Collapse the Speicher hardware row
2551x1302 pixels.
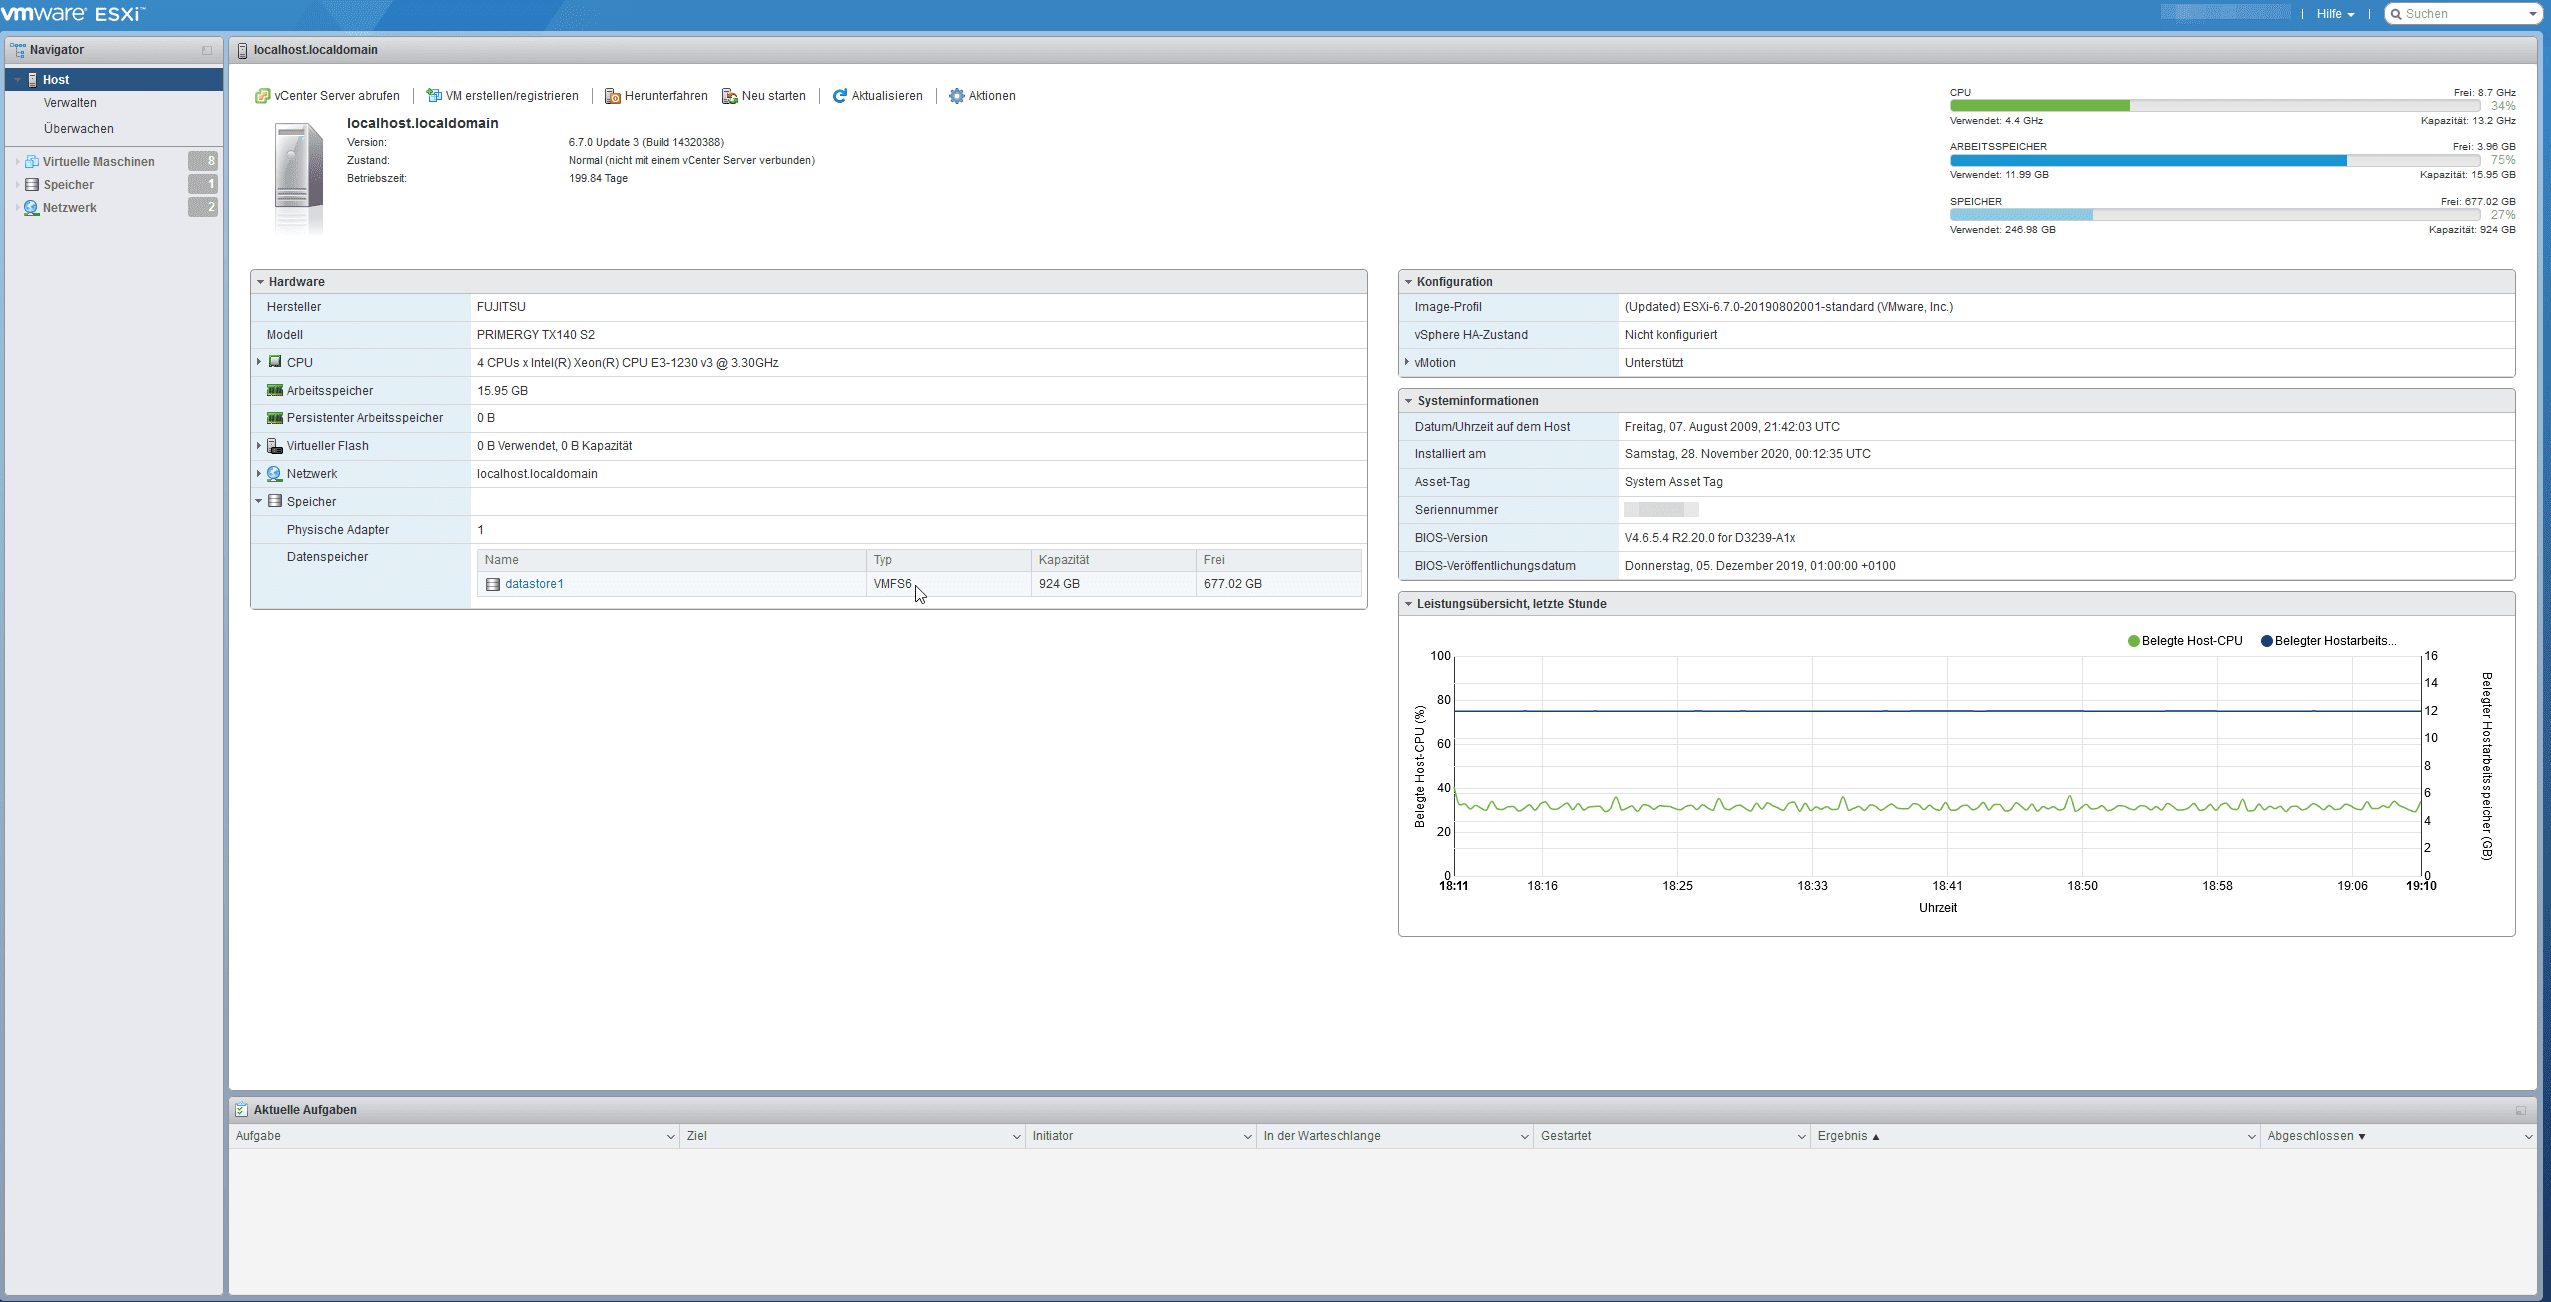pos(259,502)
